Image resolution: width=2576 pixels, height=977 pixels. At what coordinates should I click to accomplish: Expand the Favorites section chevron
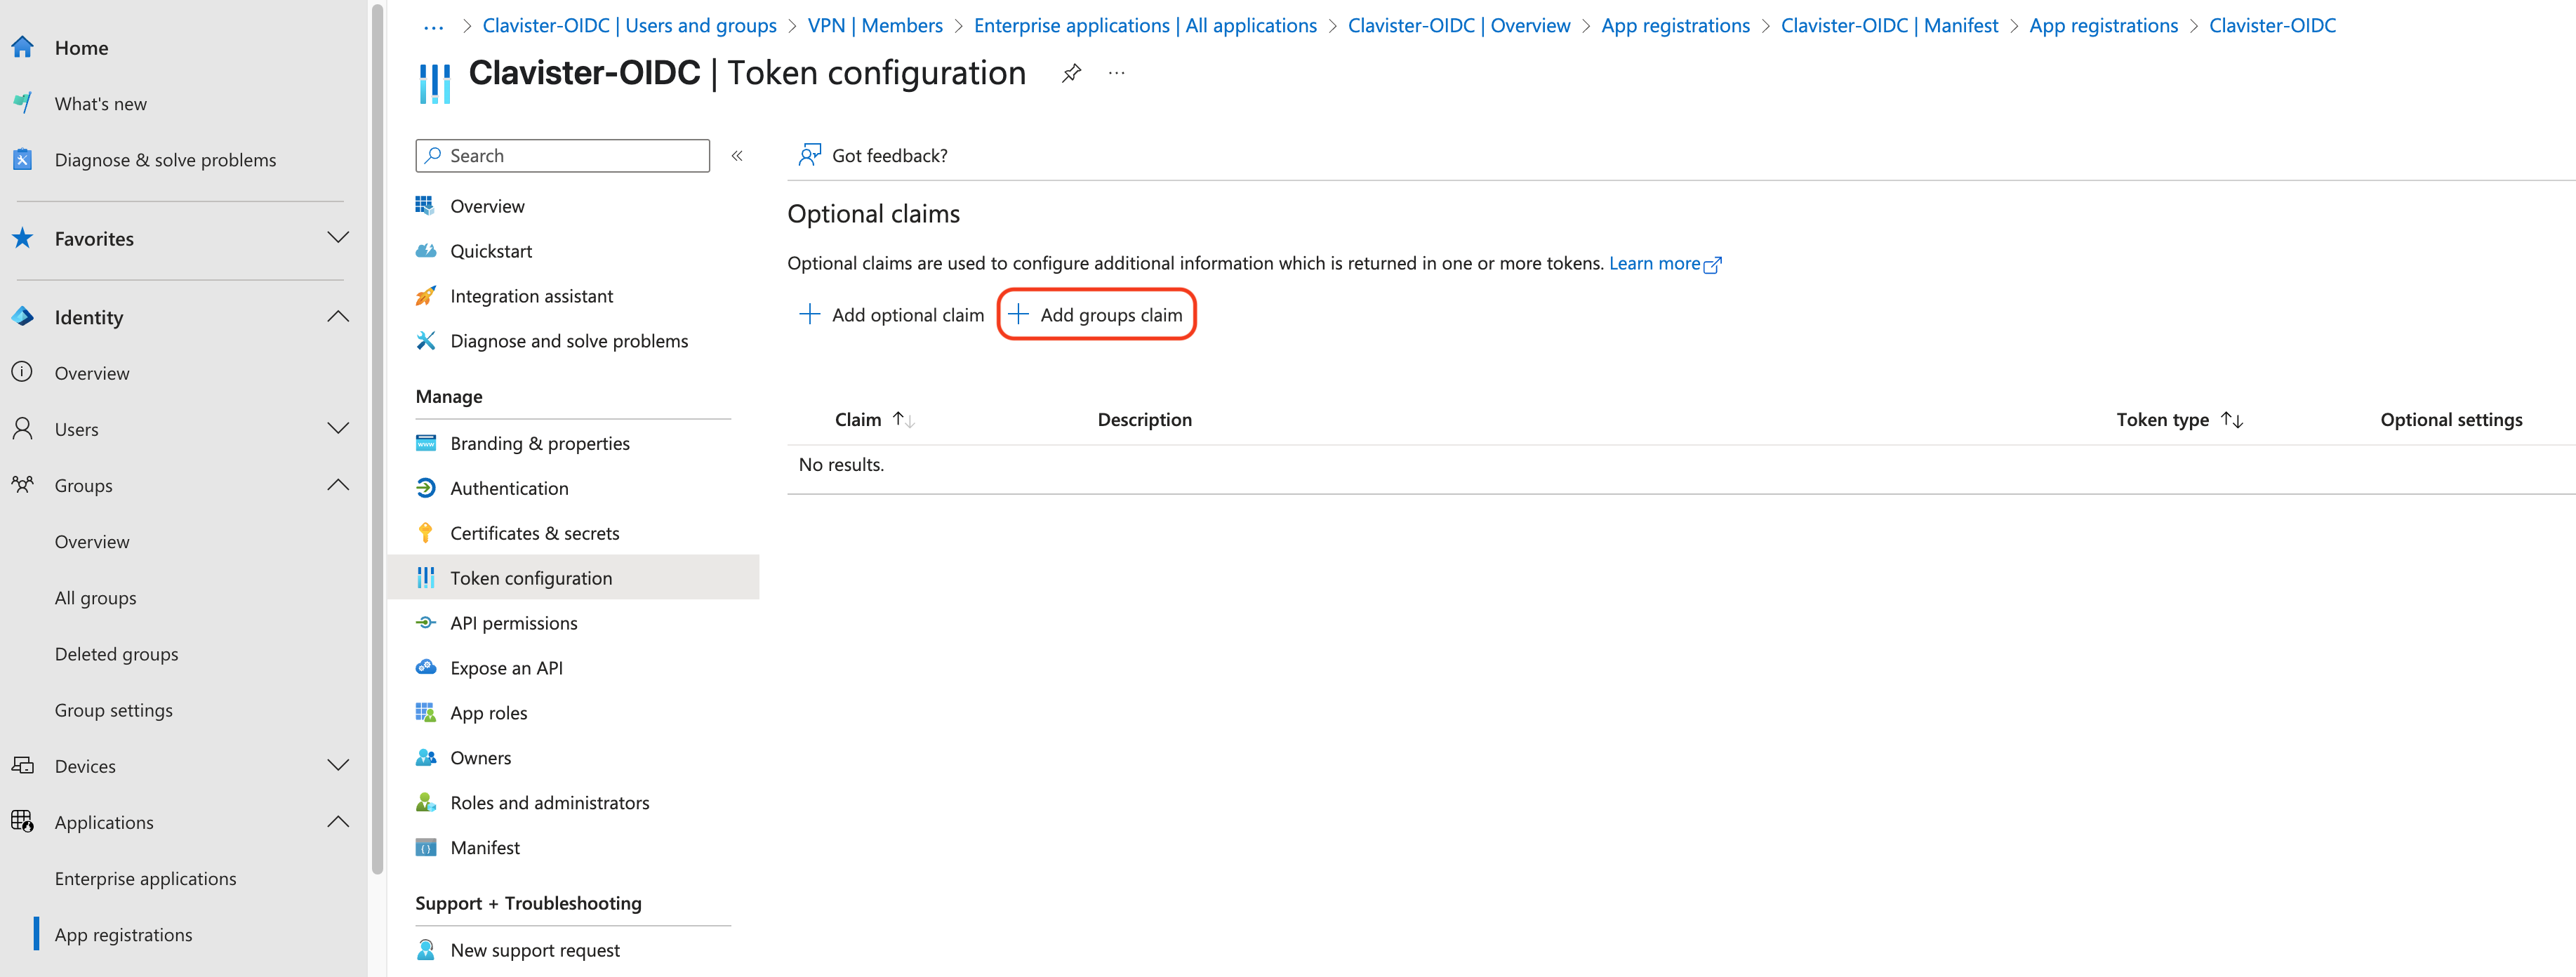(x=339, y=238)
